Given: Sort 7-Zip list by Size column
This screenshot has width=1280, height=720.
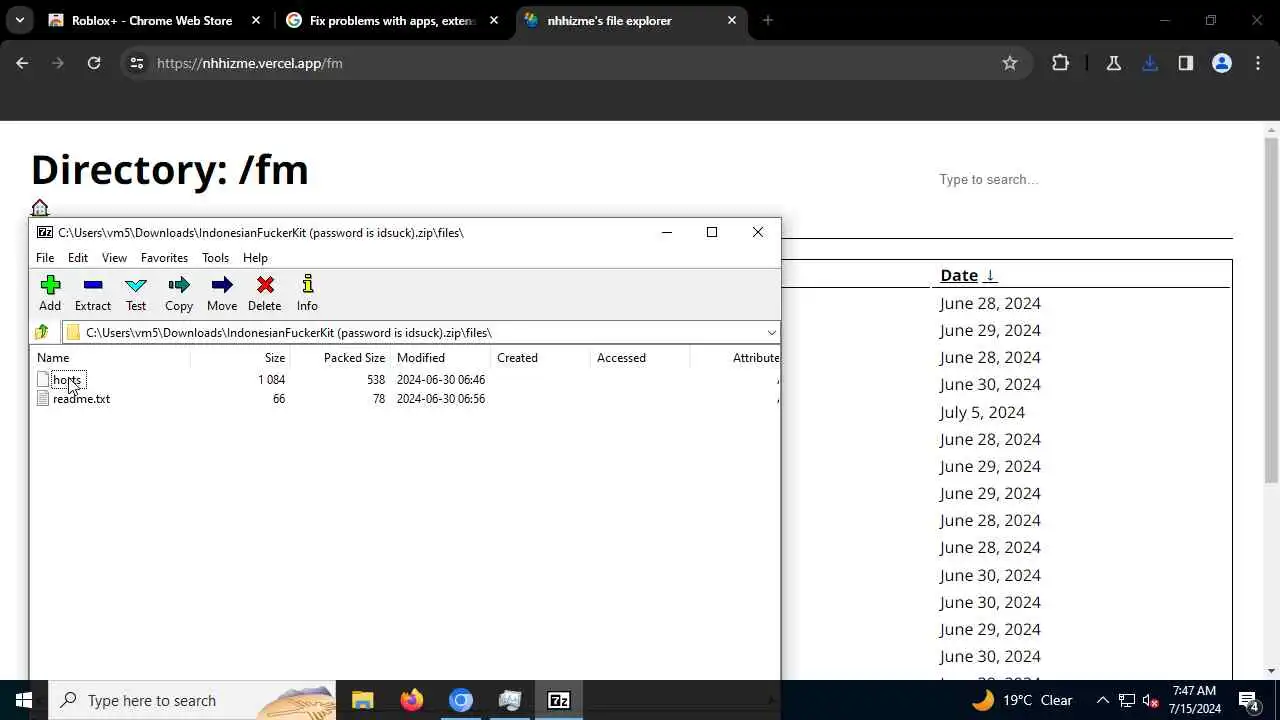Looking at the screenshot, I should coord(240,358).
